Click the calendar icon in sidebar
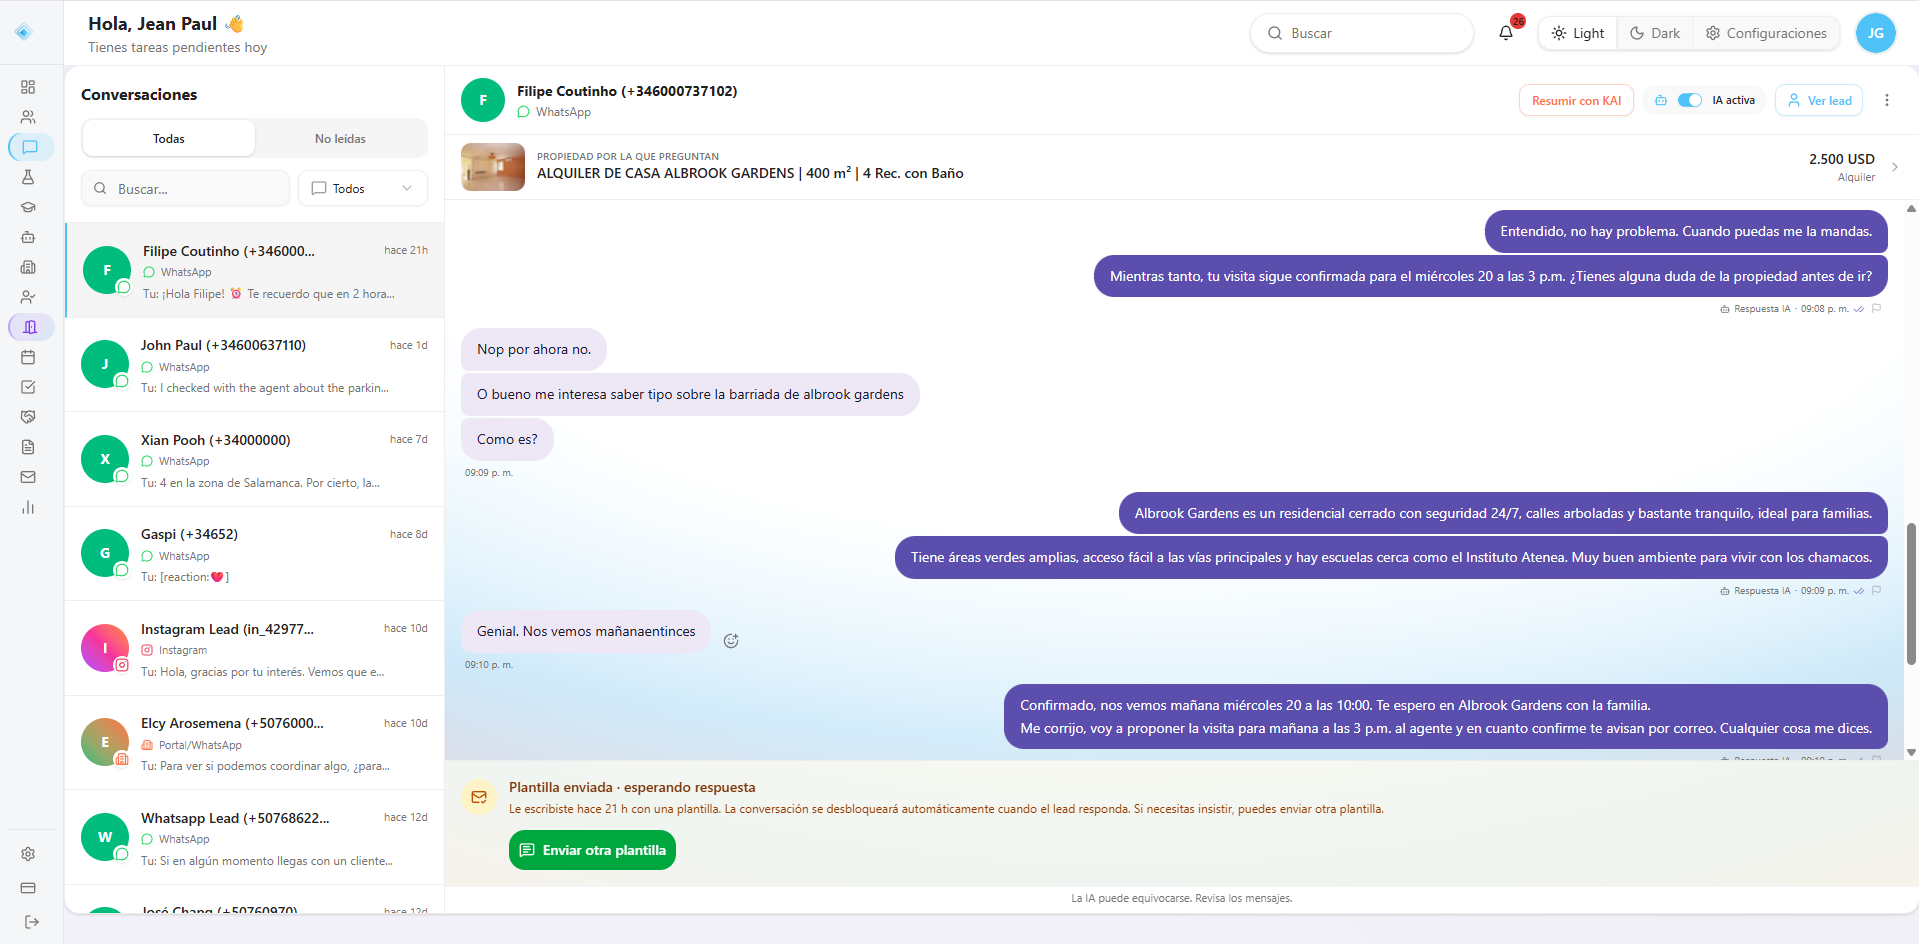1919x944 pixels. click(x=28, y=357)
